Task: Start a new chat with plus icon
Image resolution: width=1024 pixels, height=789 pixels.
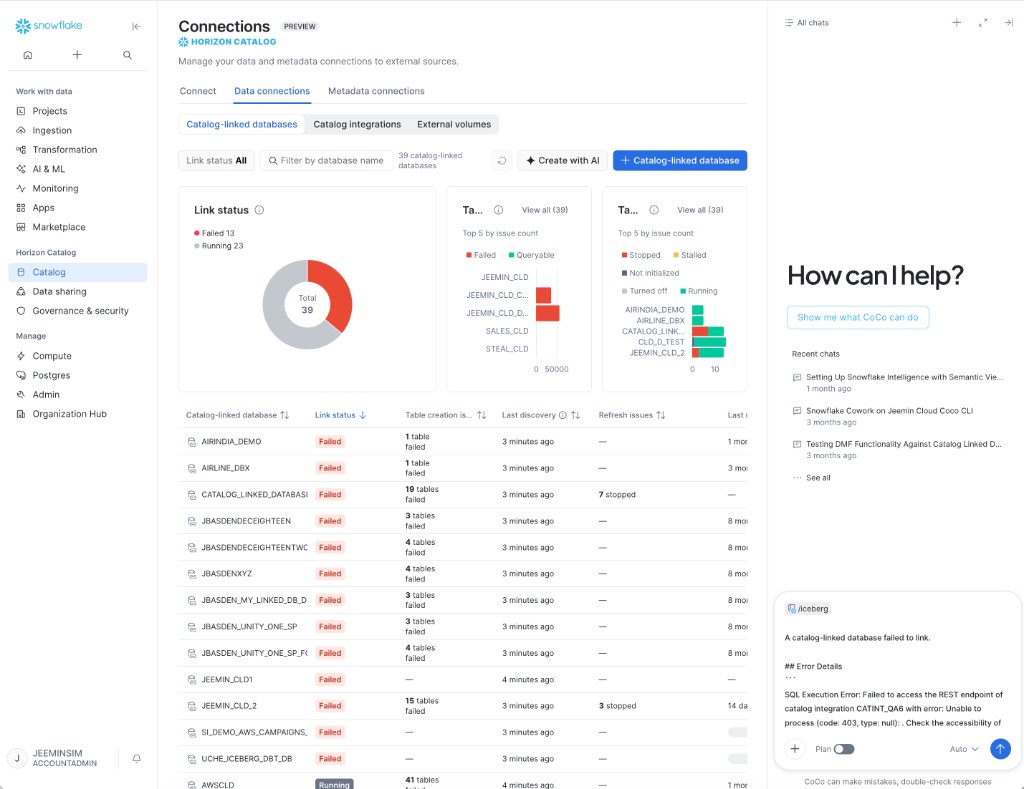Action: click(957, 23)
